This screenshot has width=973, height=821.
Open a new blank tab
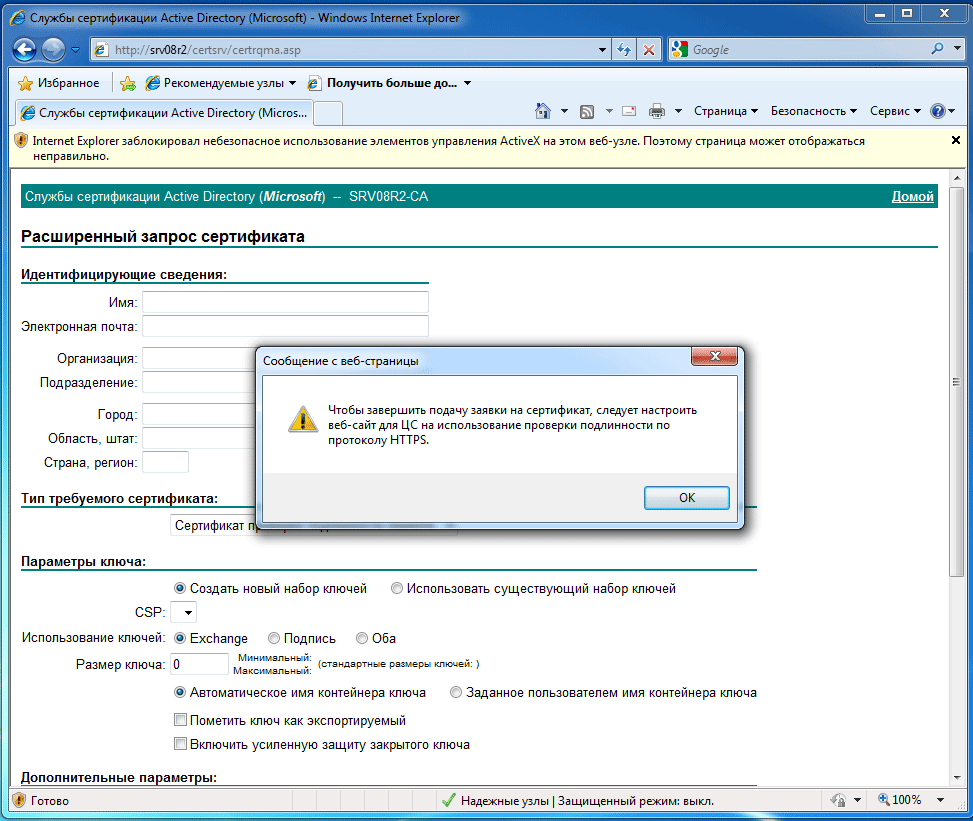(328, 114)
